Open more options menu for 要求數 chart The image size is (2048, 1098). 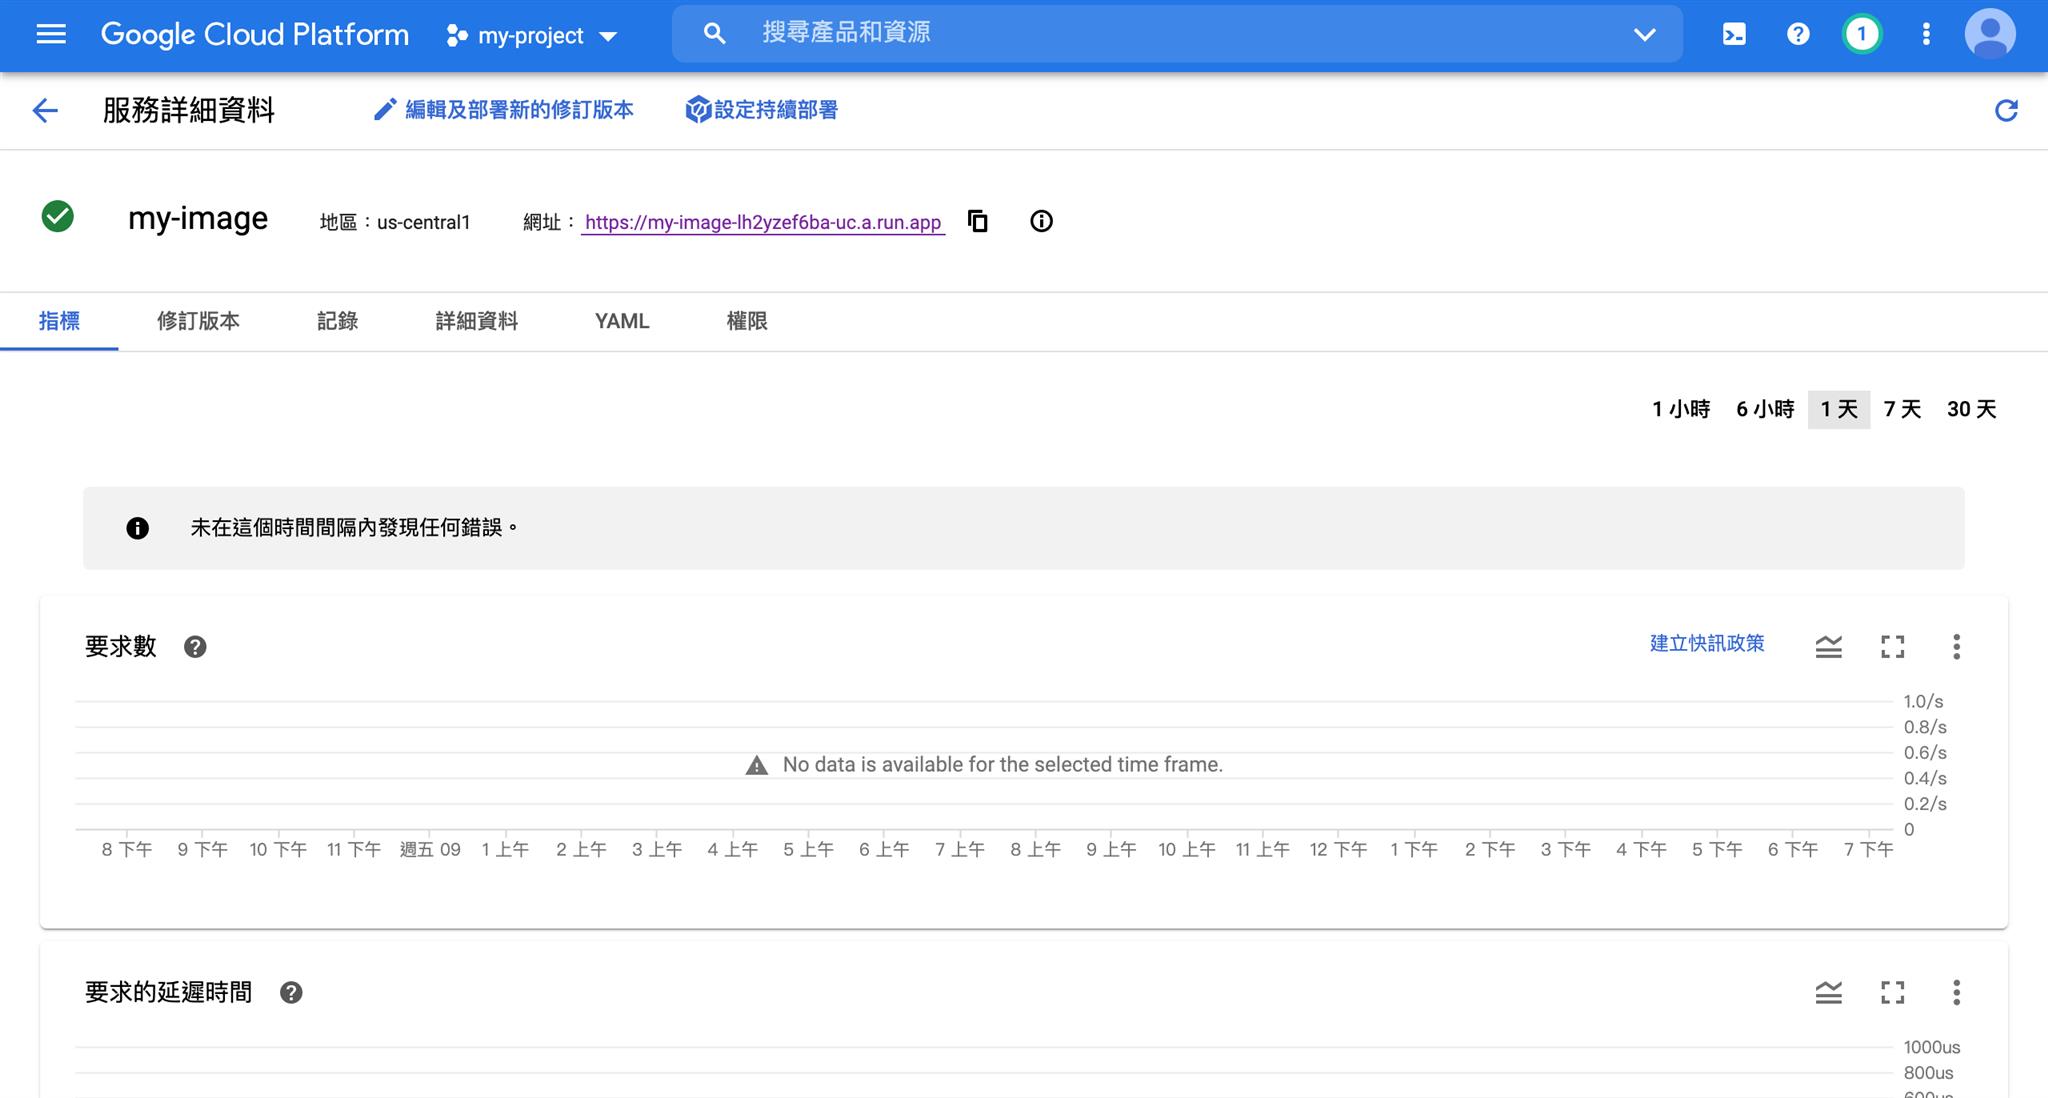point(1956,647)
